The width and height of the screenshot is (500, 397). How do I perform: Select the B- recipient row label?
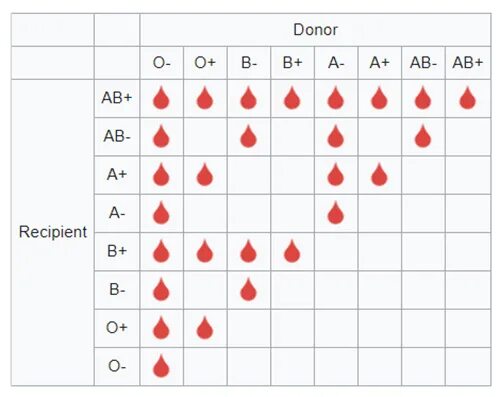click(117, 289)
